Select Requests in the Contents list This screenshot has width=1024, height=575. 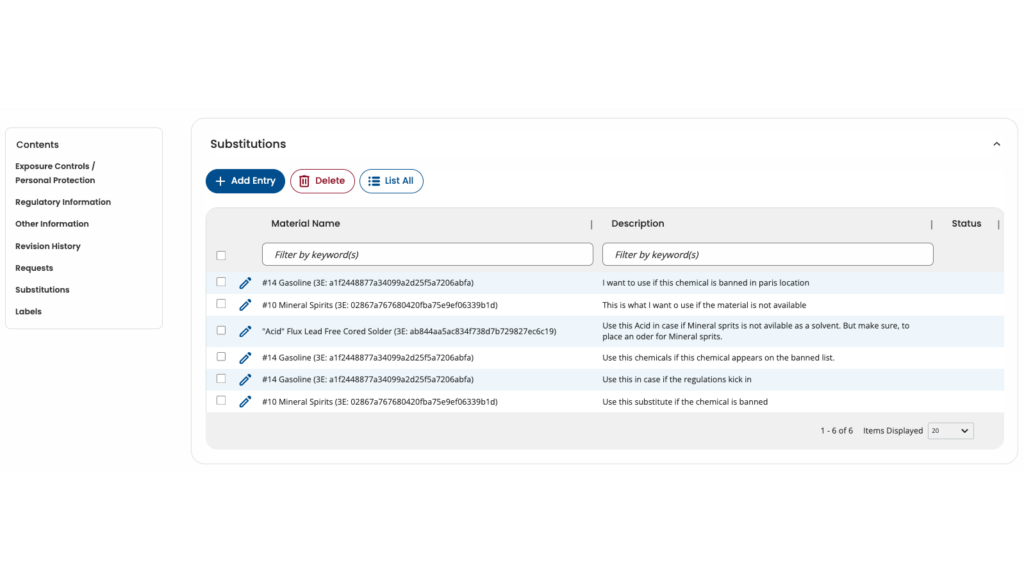pyautogui.click(x=34, y=268)
